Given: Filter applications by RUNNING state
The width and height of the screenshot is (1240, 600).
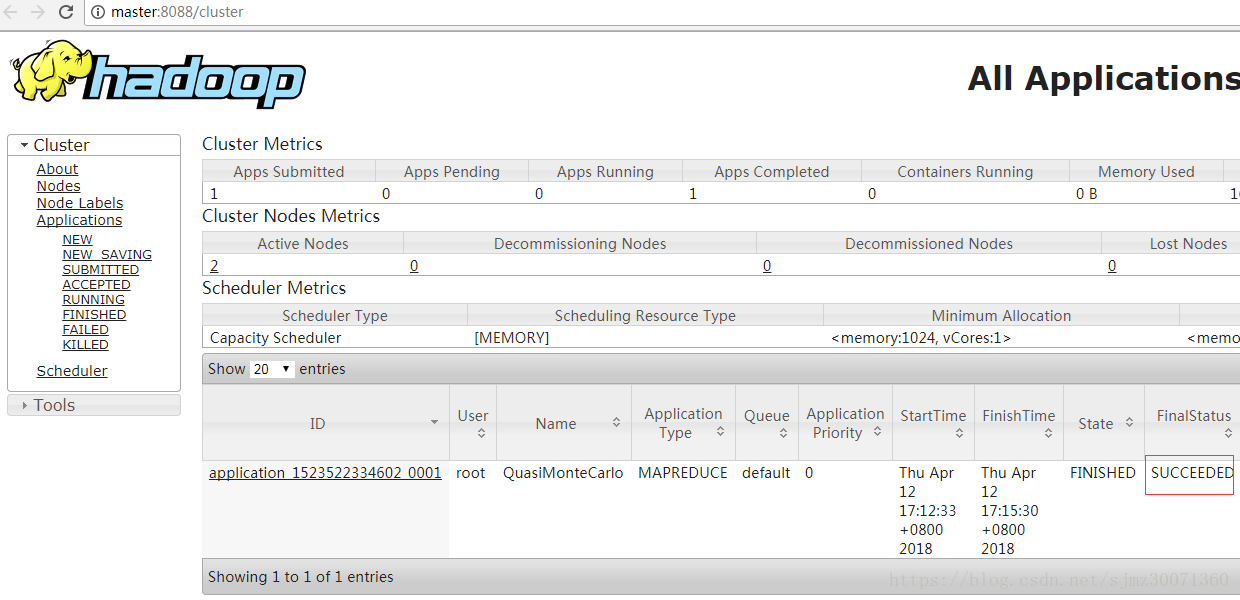Looking at the screenshot, I should [x=93, y=300].
